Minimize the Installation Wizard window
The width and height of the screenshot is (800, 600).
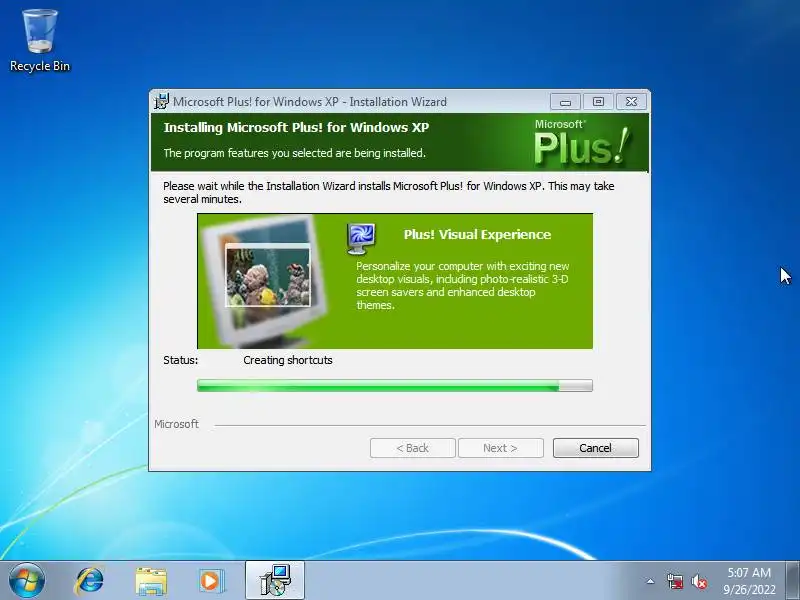click(x=565, y=102)
